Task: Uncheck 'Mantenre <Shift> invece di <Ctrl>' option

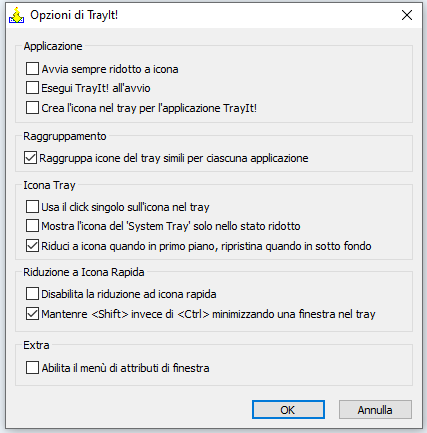Action: pyautogui.click(x=32, y=314)
